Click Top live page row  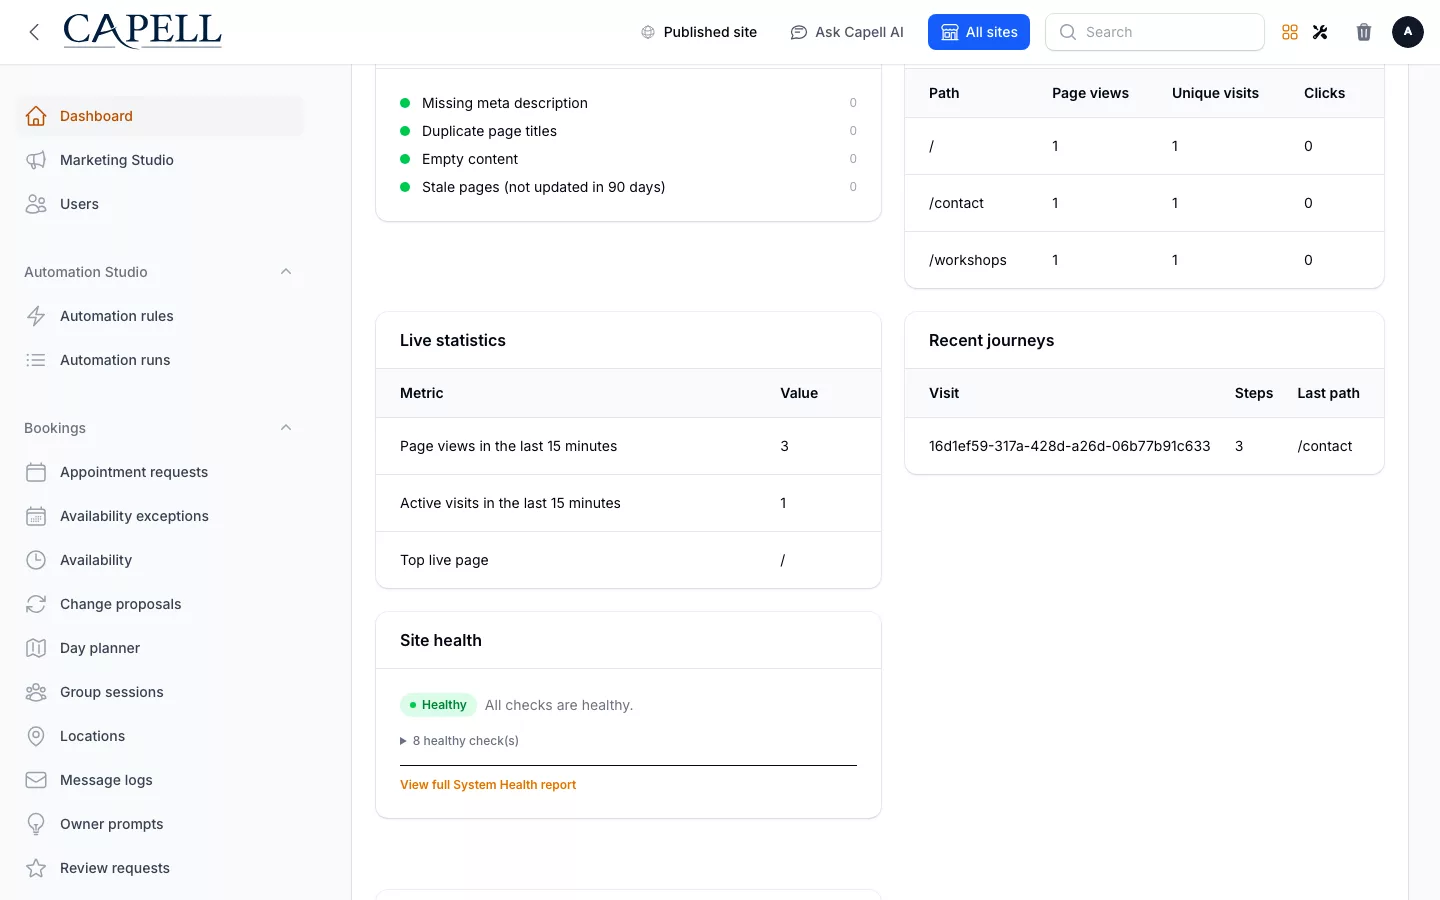click(x=628, y=560)
